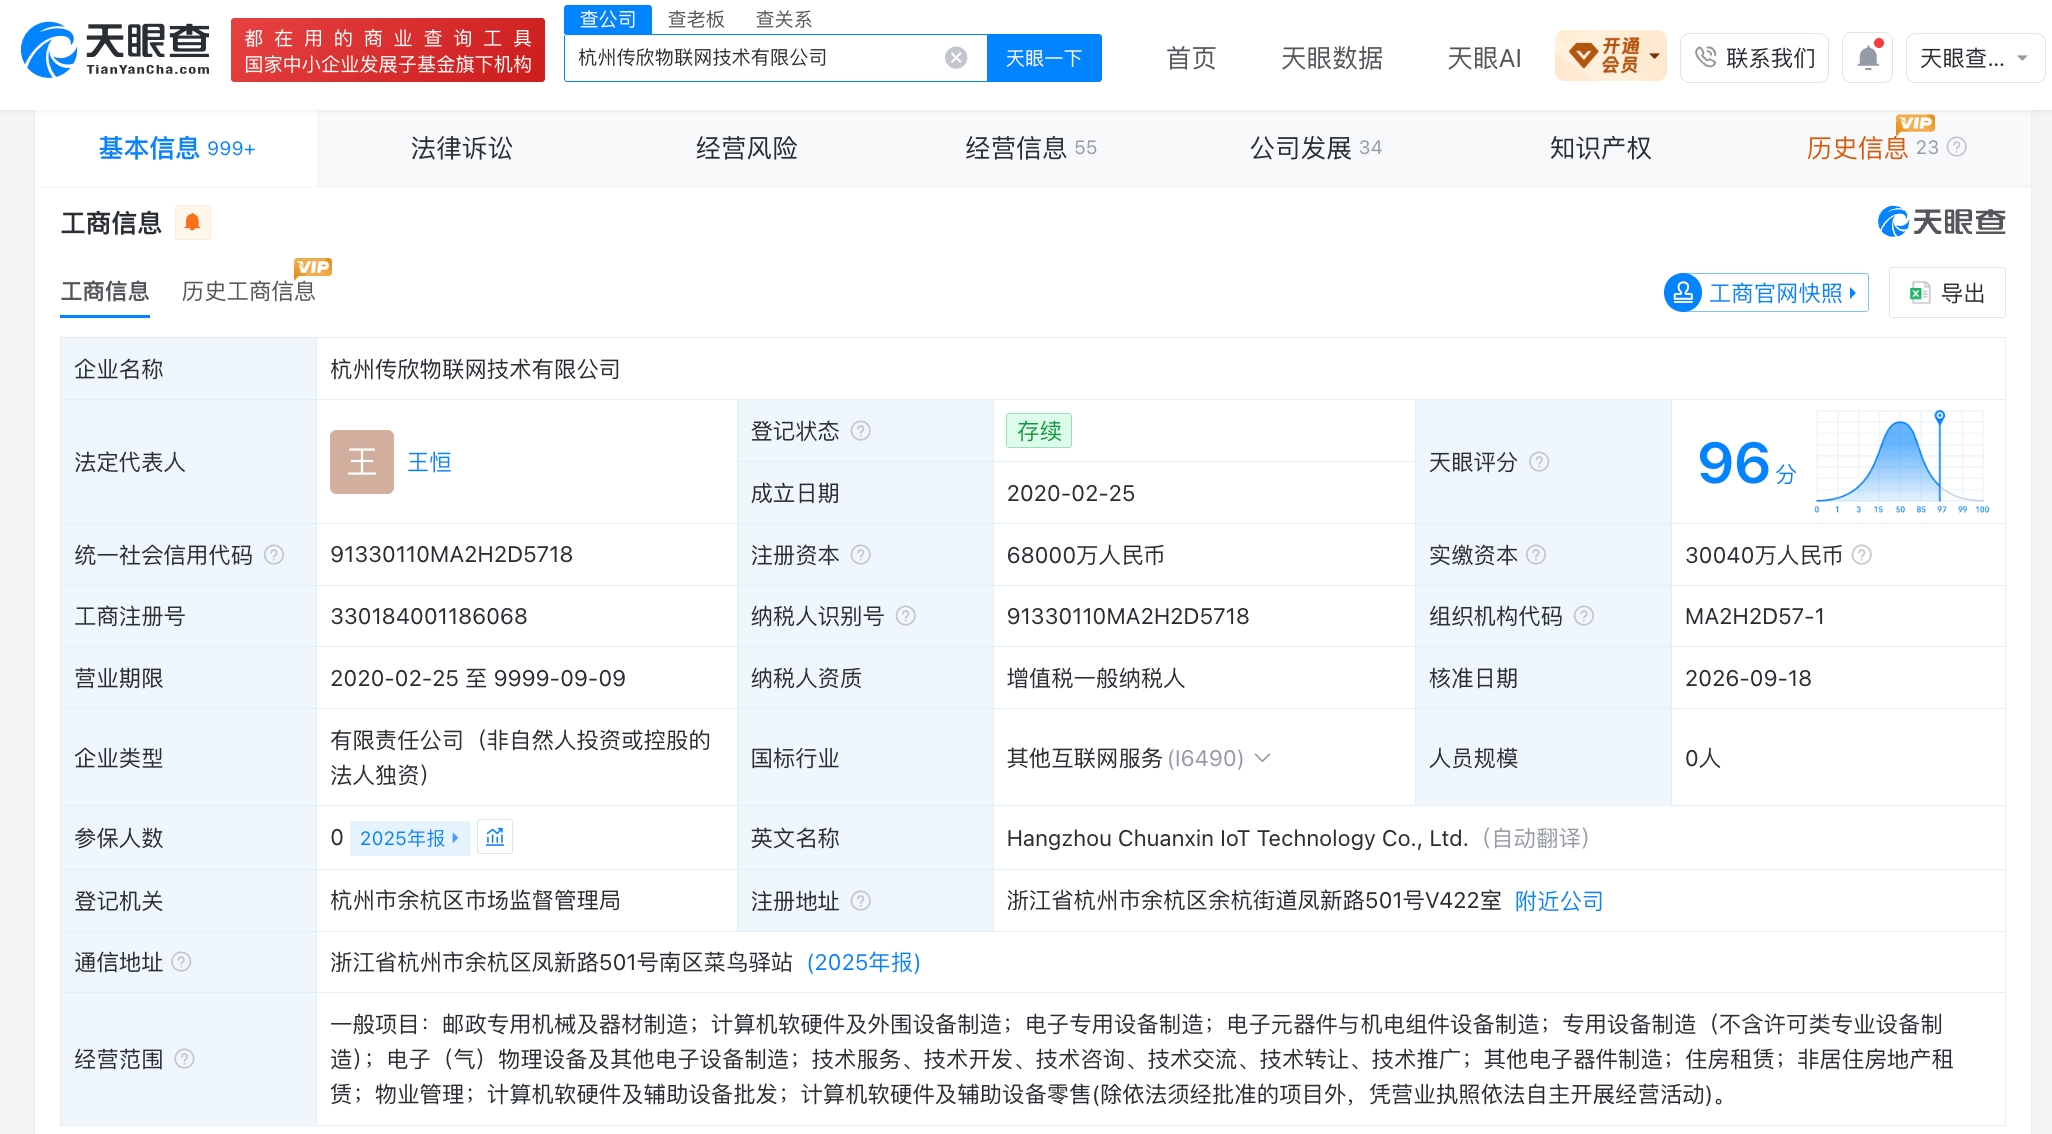The height and width of the screenshot is (1134, 2052).
Task: Click the help icon next to 登记状态
Action: click(860, 431)
